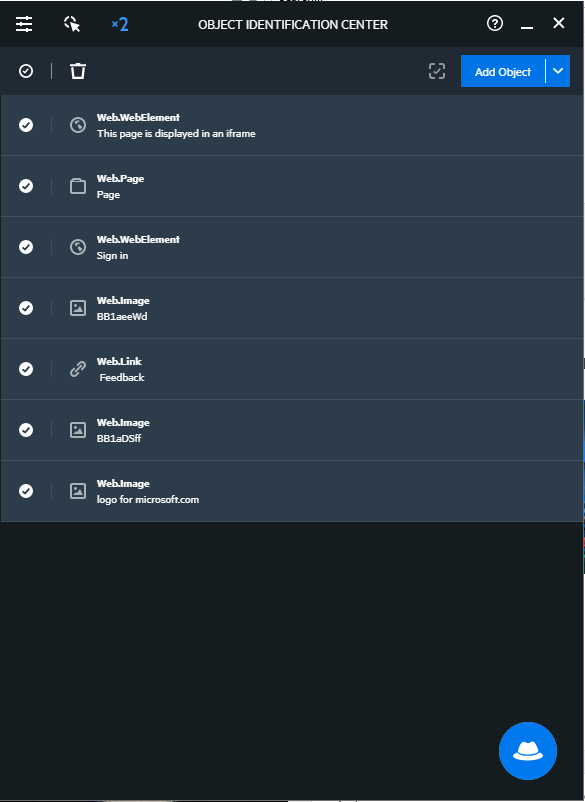This screenshot has height=802, width=585.
Task: Activate the object spy pointer tool
Action: (x=72, y=24)
